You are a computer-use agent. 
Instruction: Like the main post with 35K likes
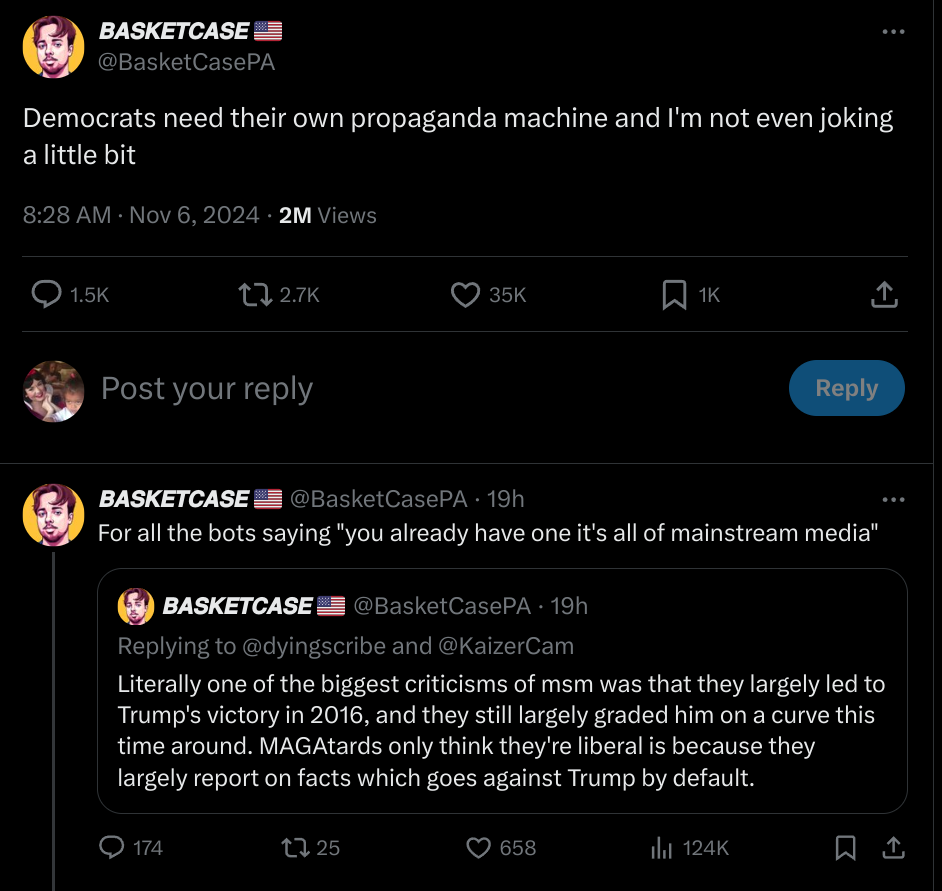click(465, 294)
